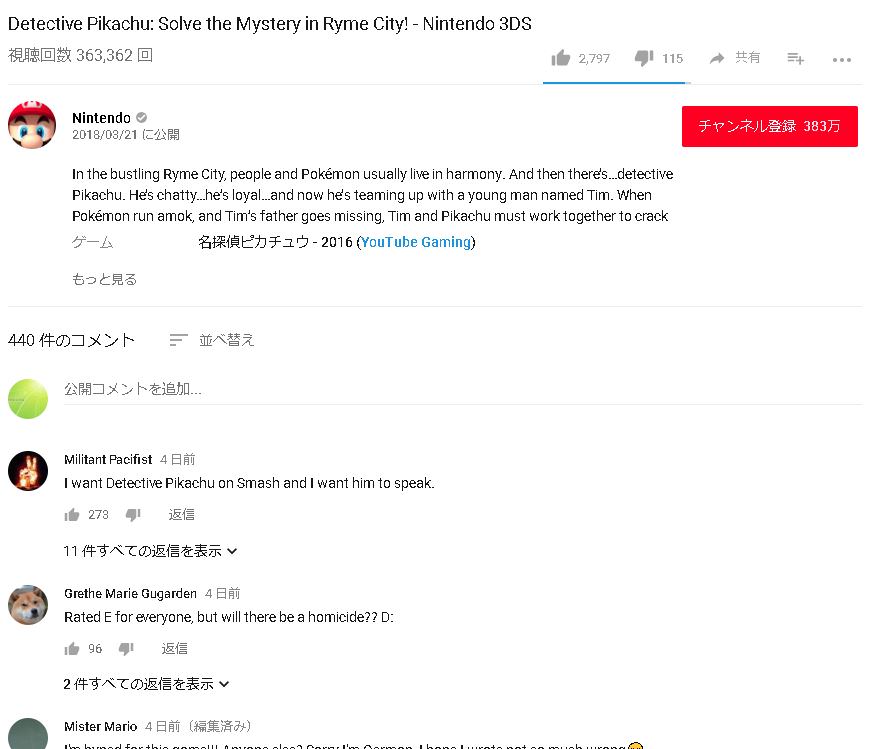
Task: Show more of the description (もっと見る)
Action: [104, 279]
